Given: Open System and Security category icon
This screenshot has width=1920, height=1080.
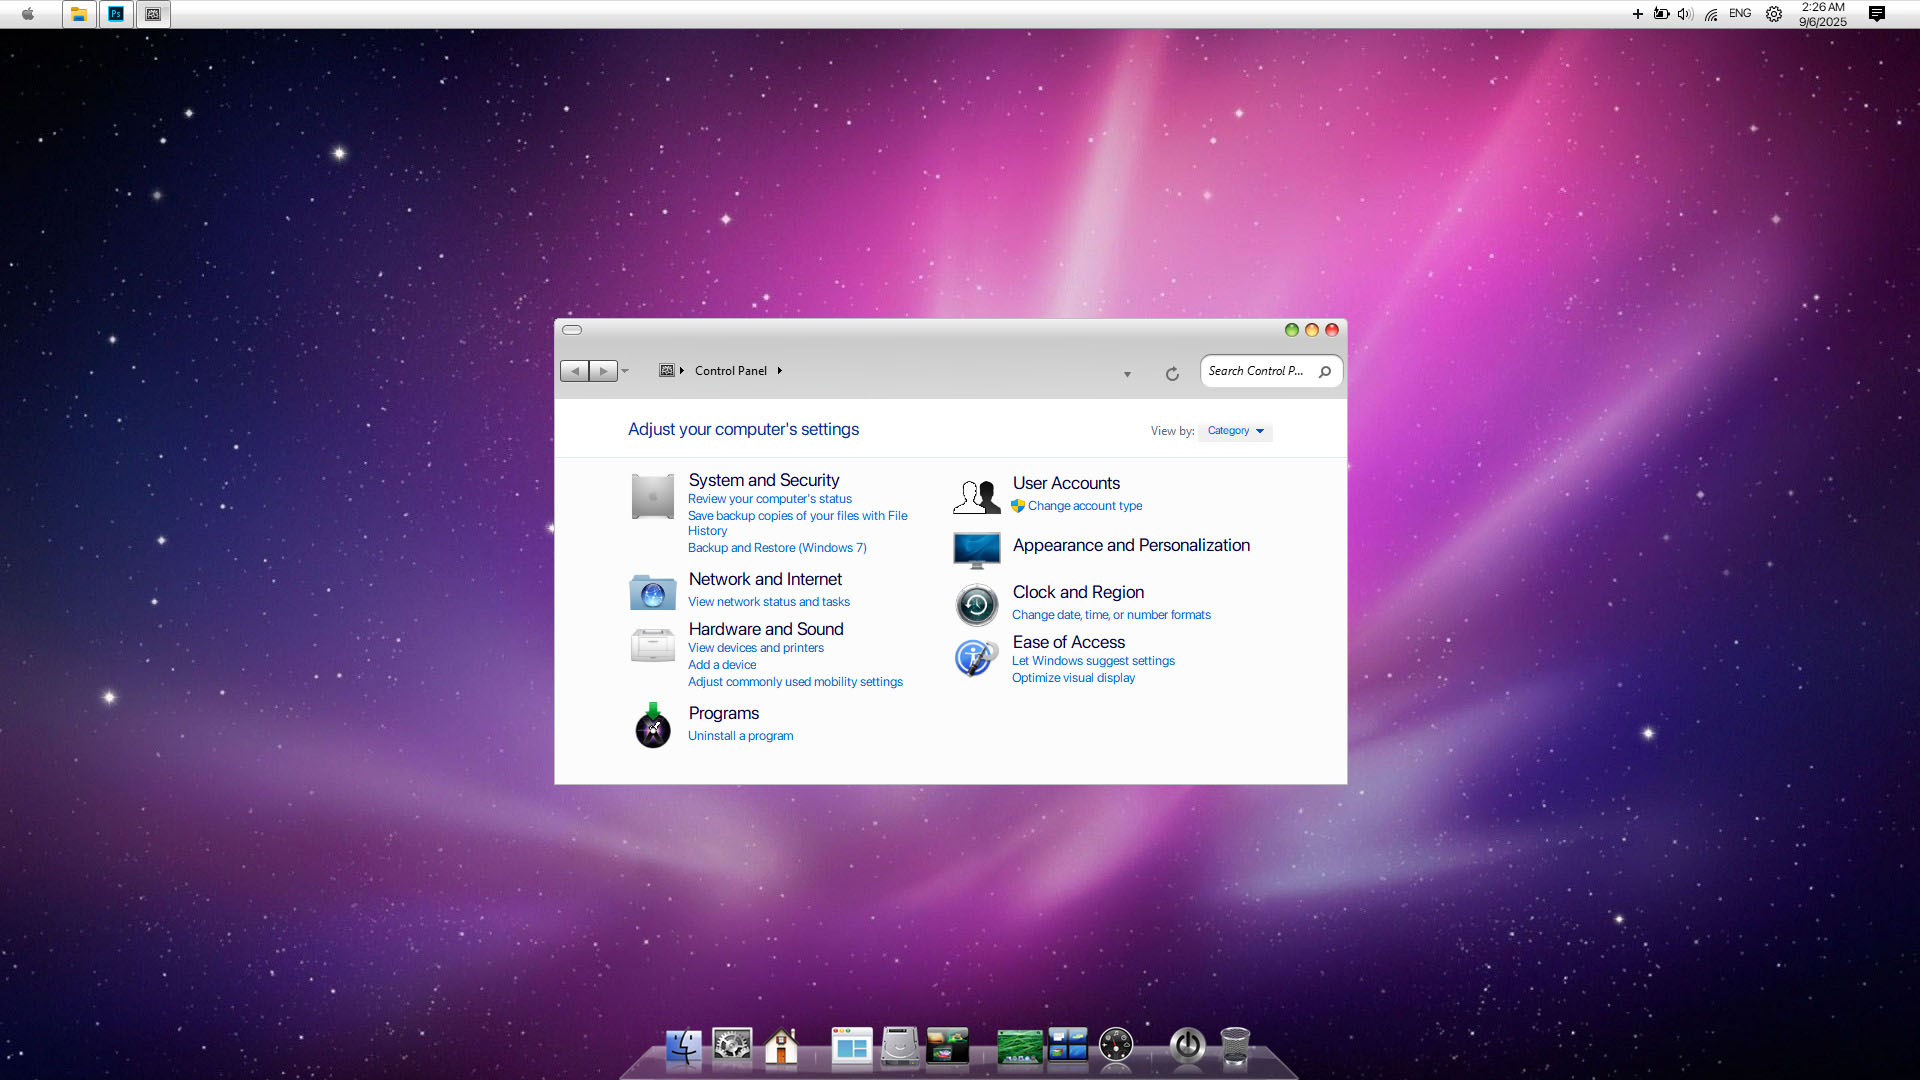Looking at the screenshot, I should coord(652,497).
